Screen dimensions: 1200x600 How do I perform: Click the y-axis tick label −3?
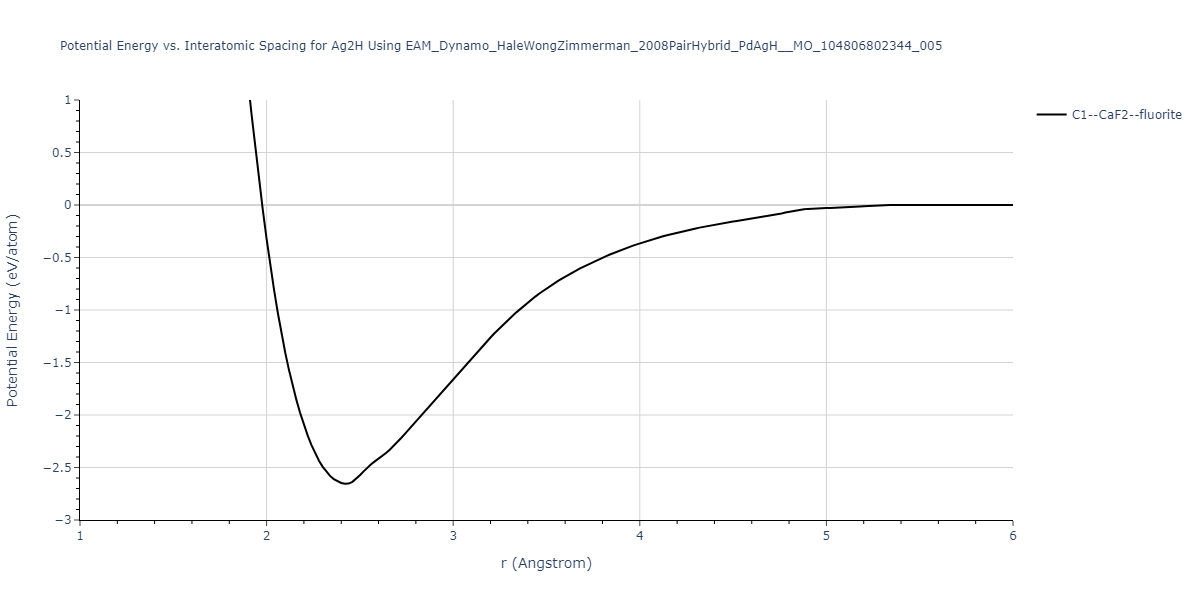(63, 520)
